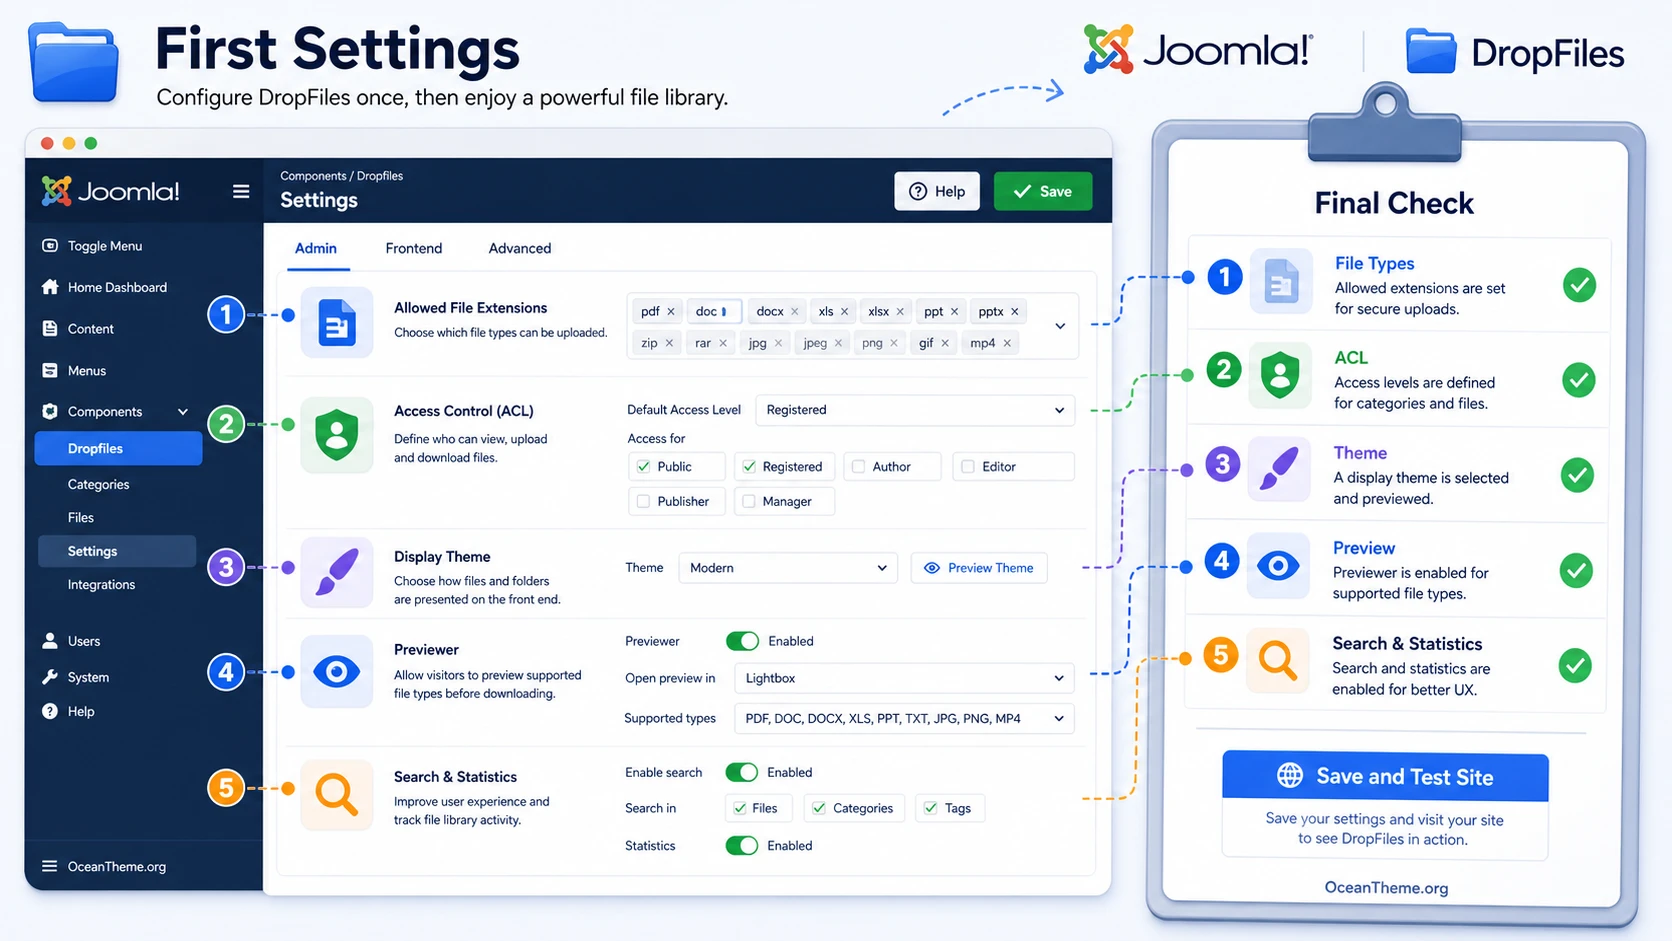Click the Preview Theme button
The image size is (1672, 941).
tap(979, 568)
